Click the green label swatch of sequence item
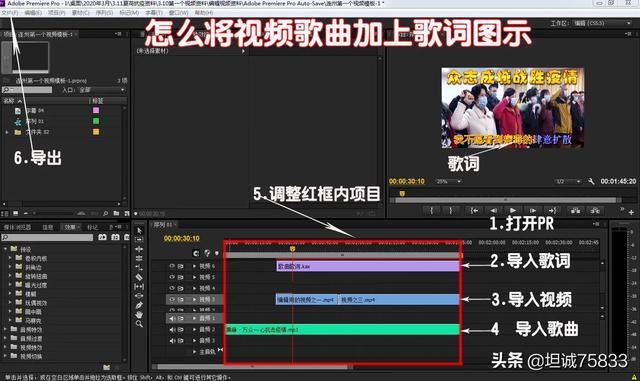640x381 pixels. click(96, 121)
